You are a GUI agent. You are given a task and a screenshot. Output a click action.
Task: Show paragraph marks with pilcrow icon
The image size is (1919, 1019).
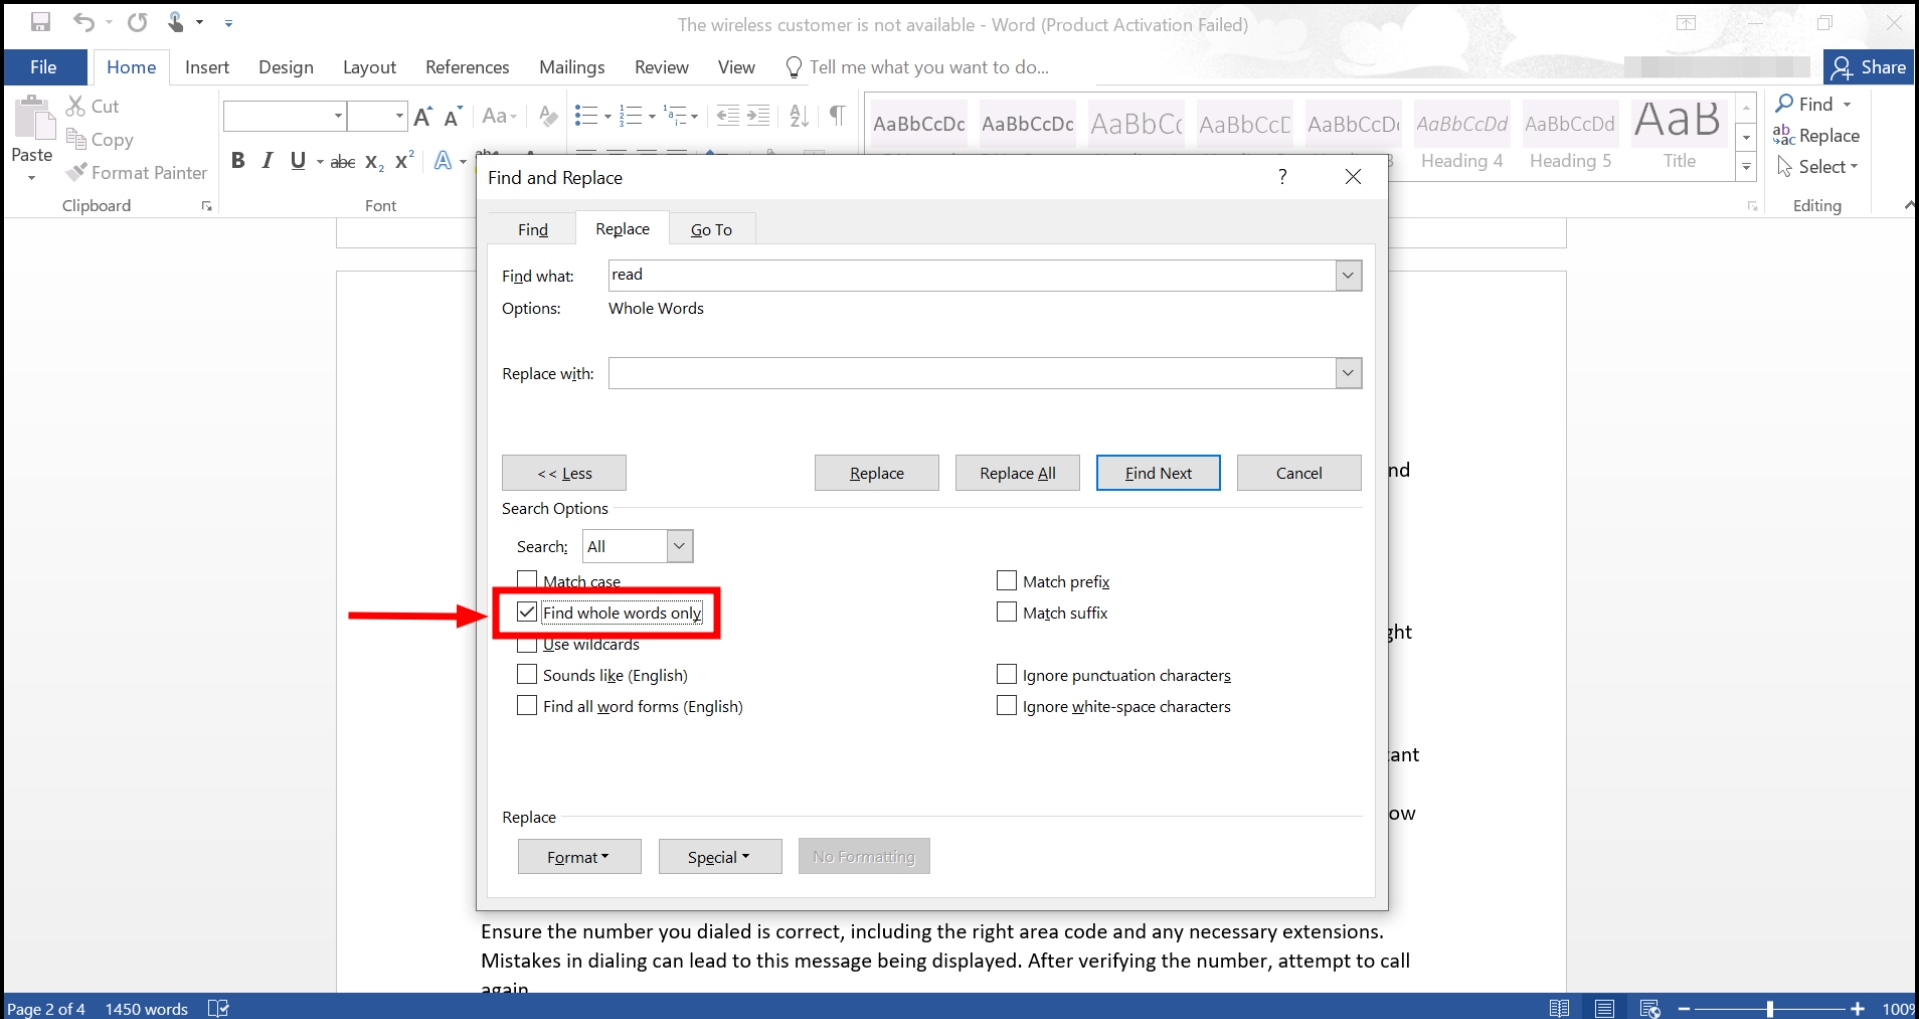click(x=837, y=116)
